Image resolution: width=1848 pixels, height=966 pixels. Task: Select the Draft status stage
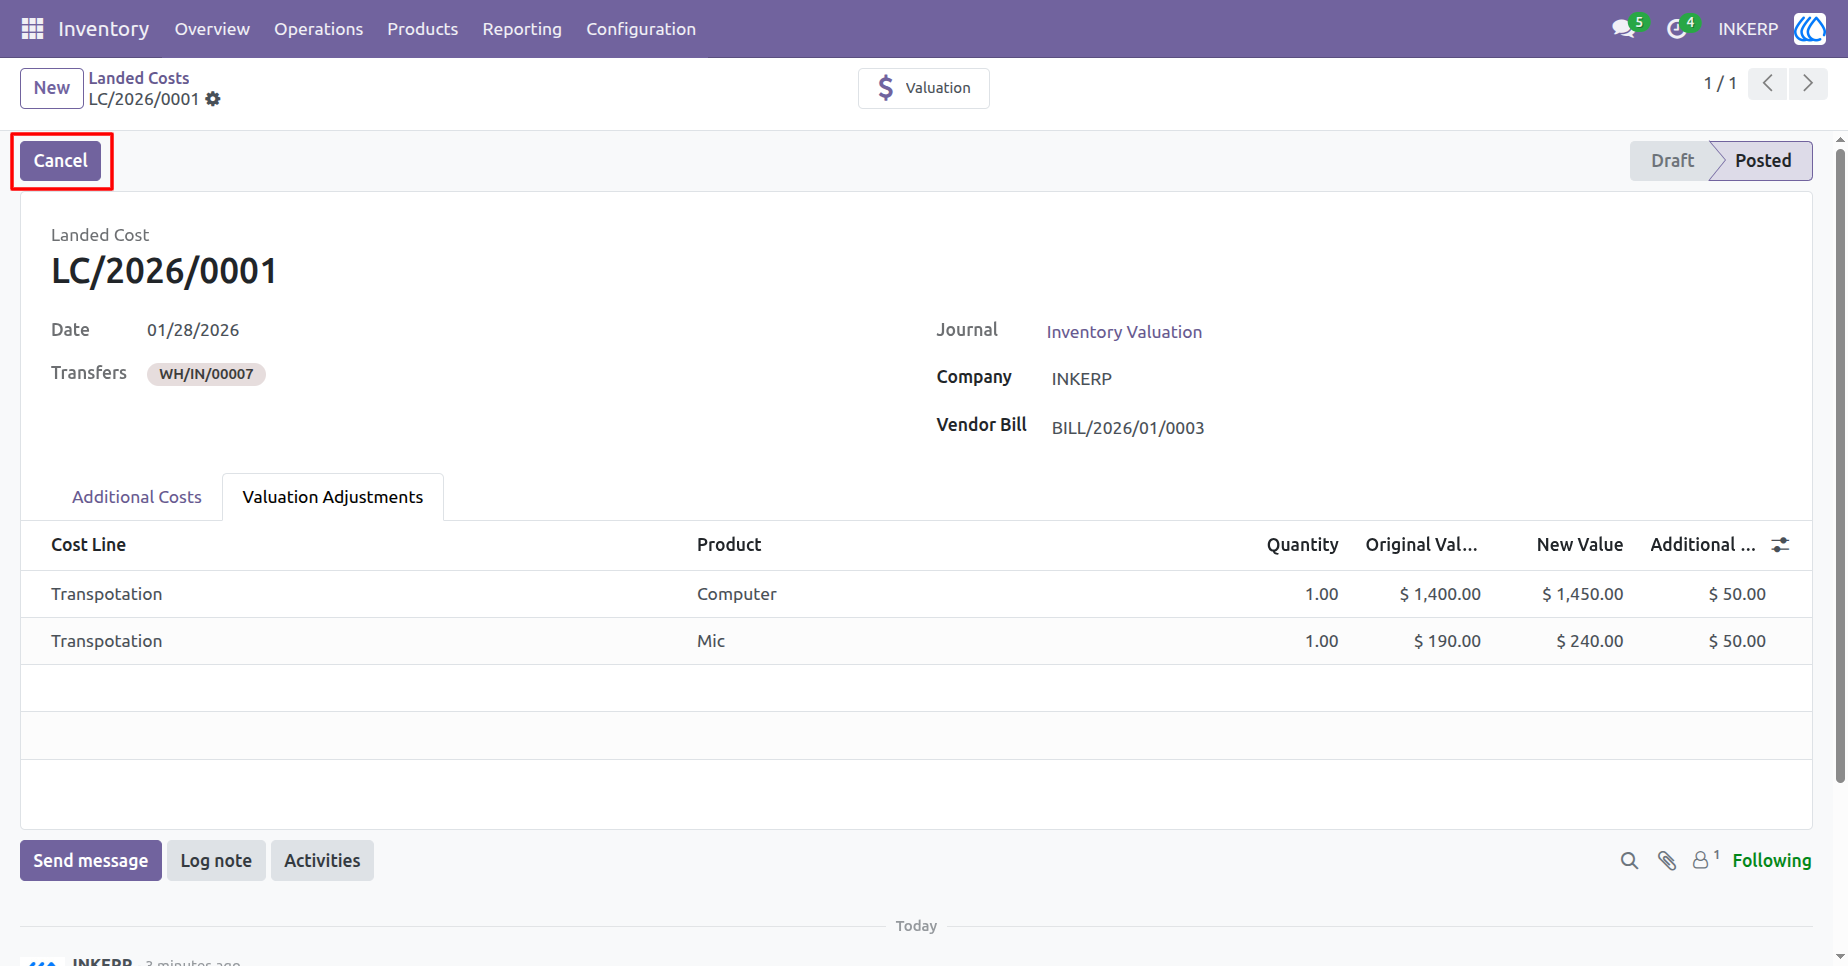[1672, 161]
